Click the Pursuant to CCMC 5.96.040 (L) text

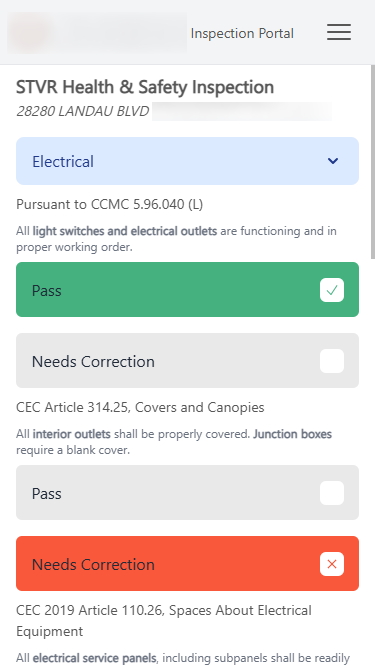coord(110,205)
